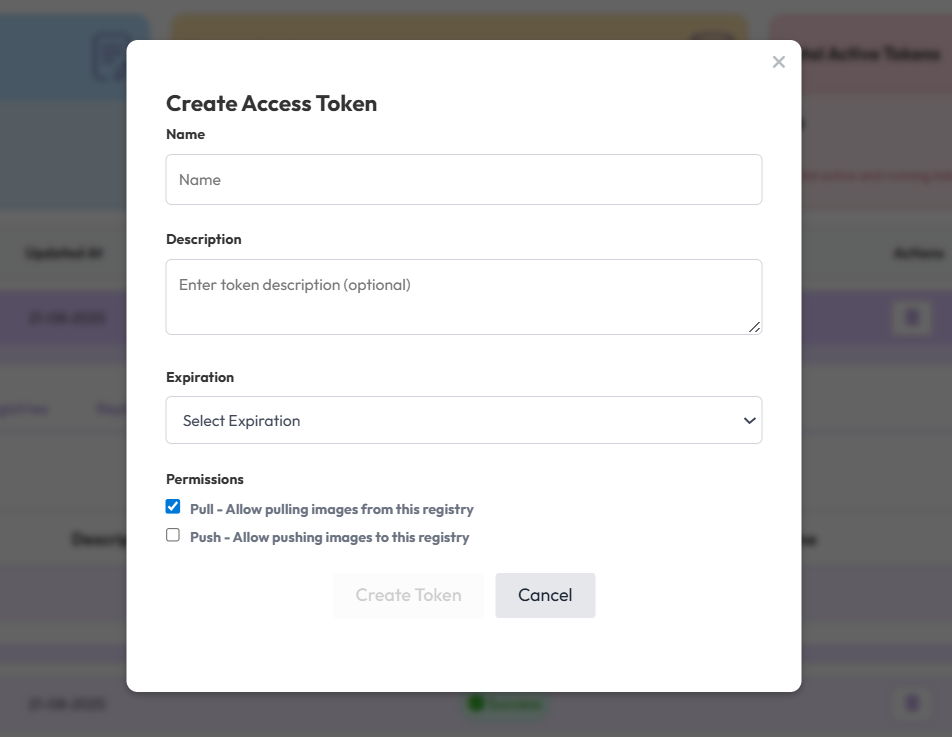Image resolution: width=952 pixels, height=737 pixels.
Task: Cancel the token creation
Action: pyautogui.click(x=545, y=595)
